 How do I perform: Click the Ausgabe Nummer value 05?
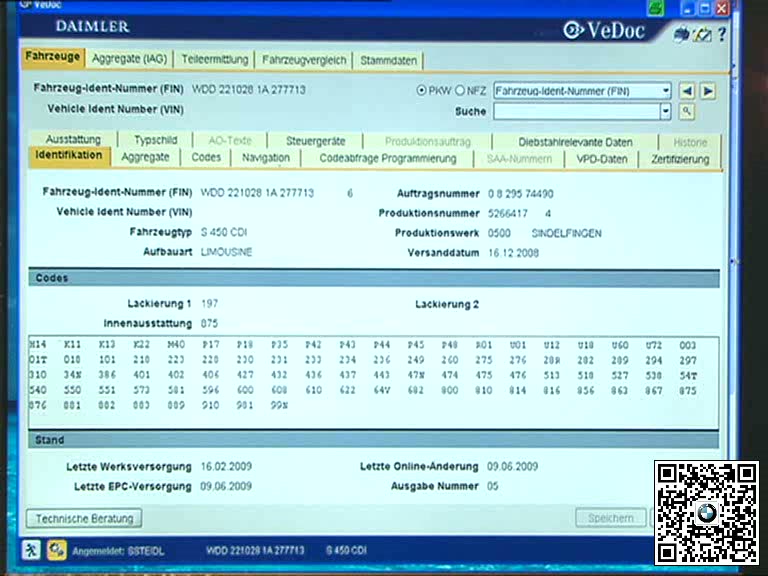pos(492,486)
